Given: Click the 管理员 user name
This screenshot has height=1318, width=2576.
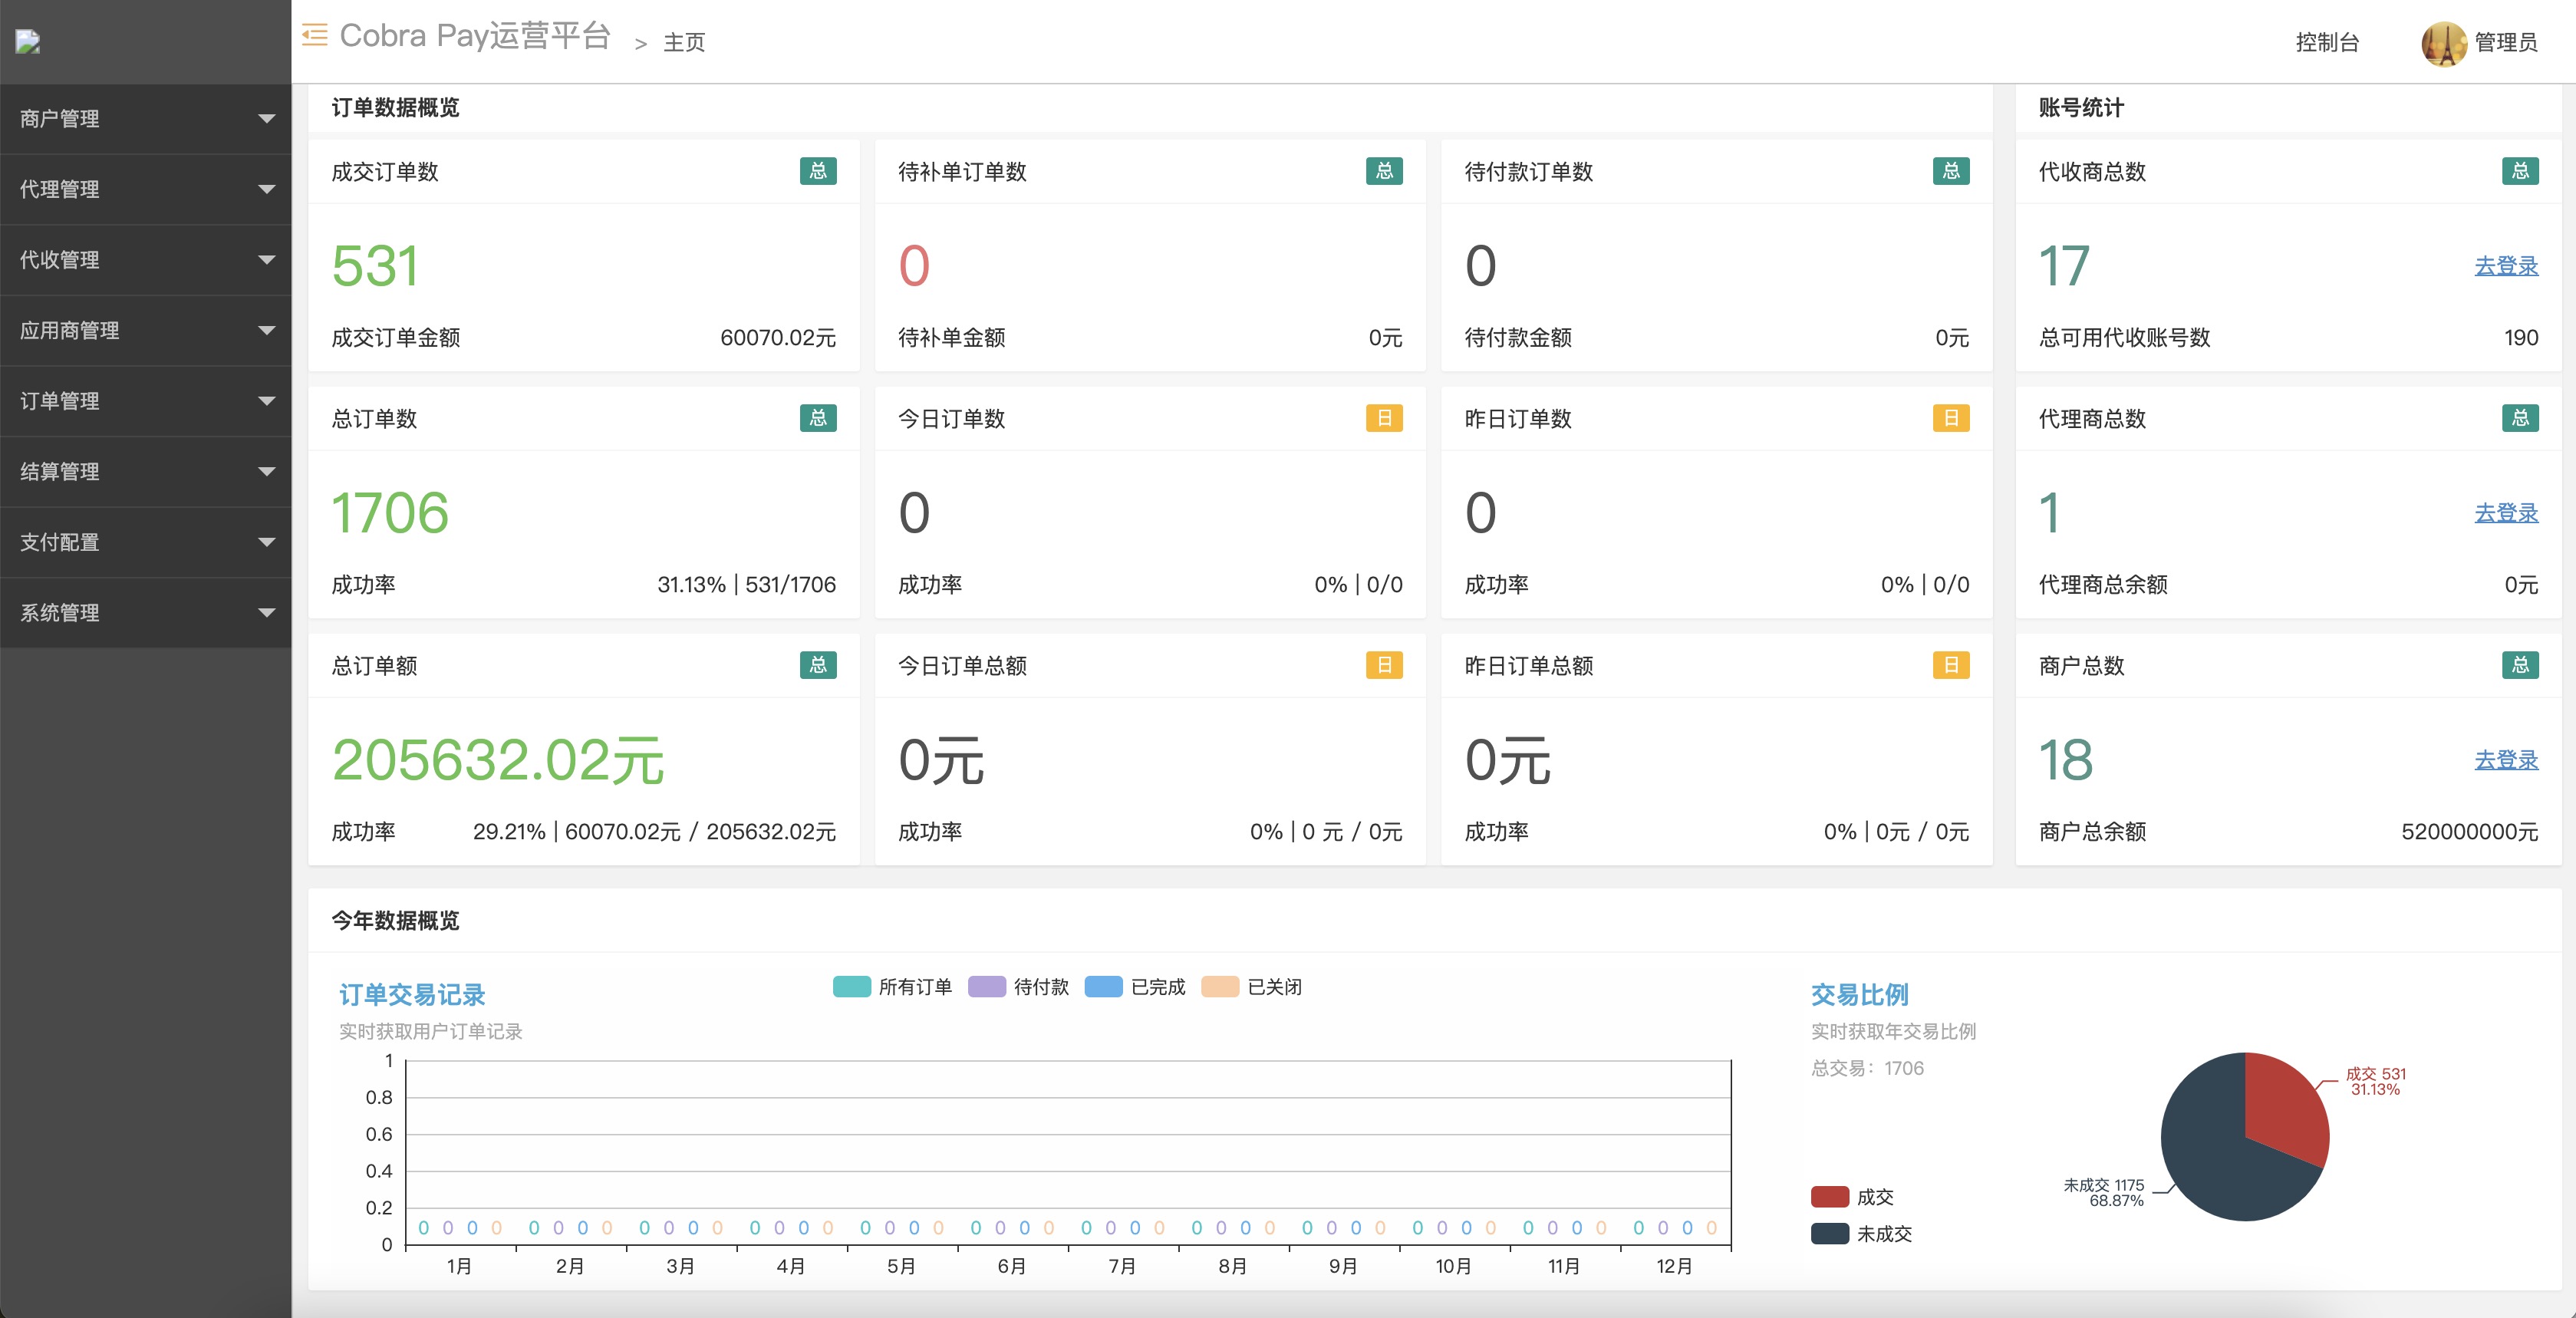Looking at the screenshot, I should [x=2506, y=42].
